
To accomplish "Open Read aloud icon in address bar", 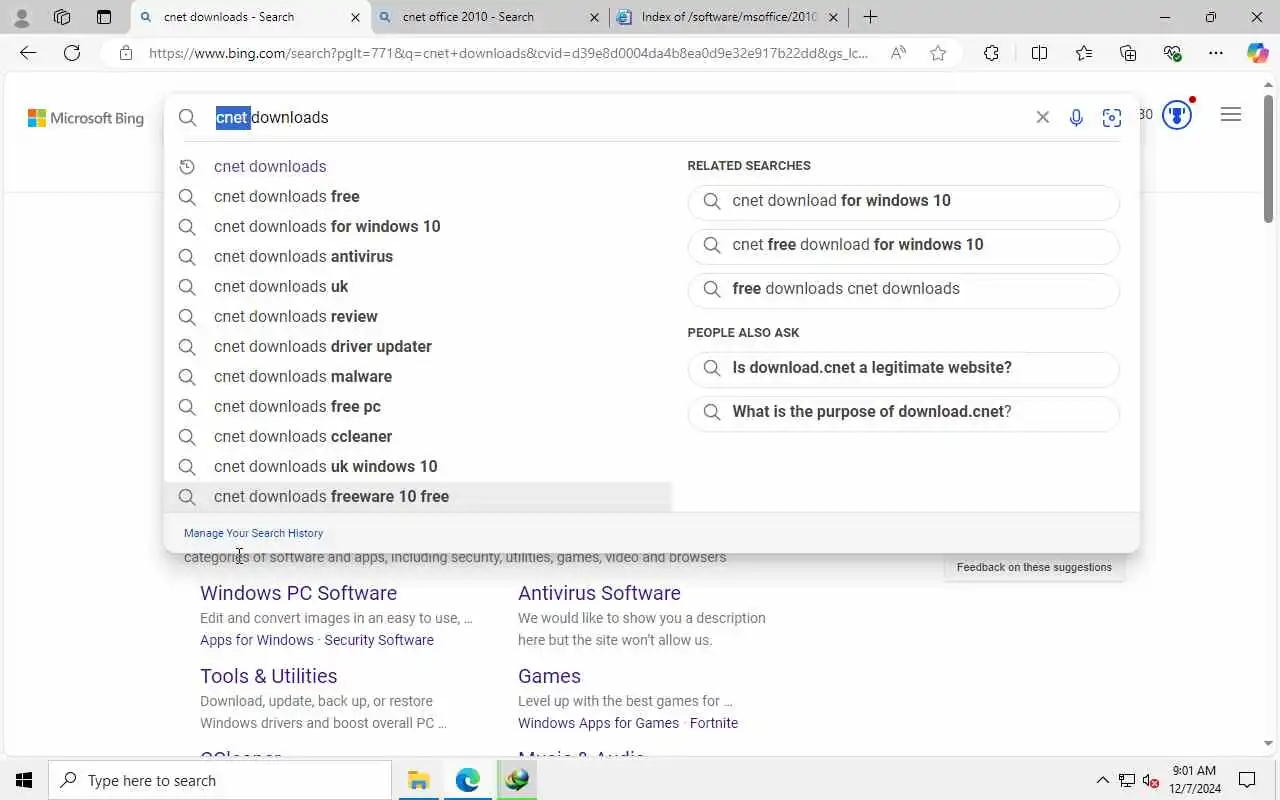I will [898, 53].
